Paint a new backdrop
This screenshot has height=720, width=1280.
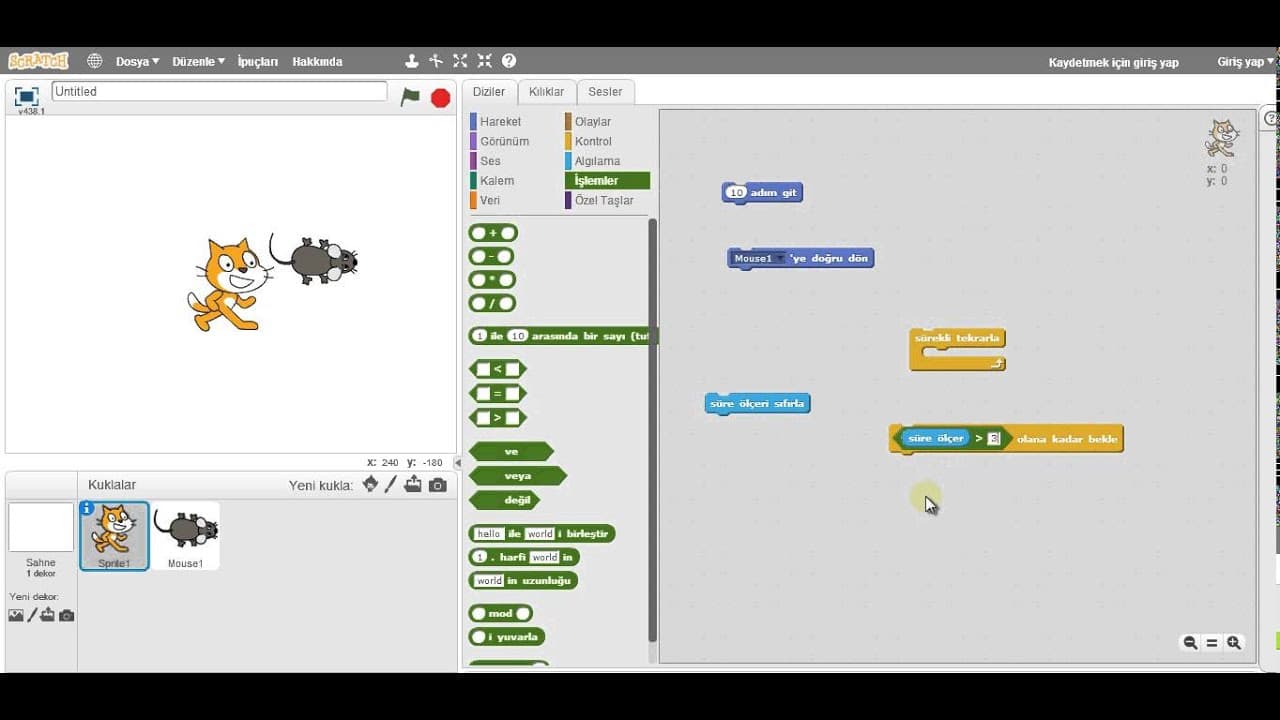click(x=32, y=615)
